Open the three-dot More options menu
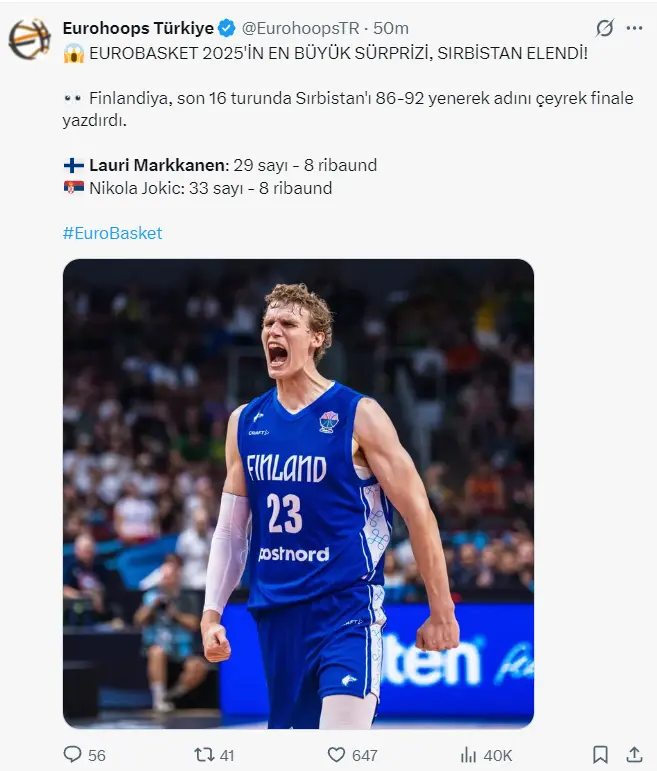 coord(634,28)
